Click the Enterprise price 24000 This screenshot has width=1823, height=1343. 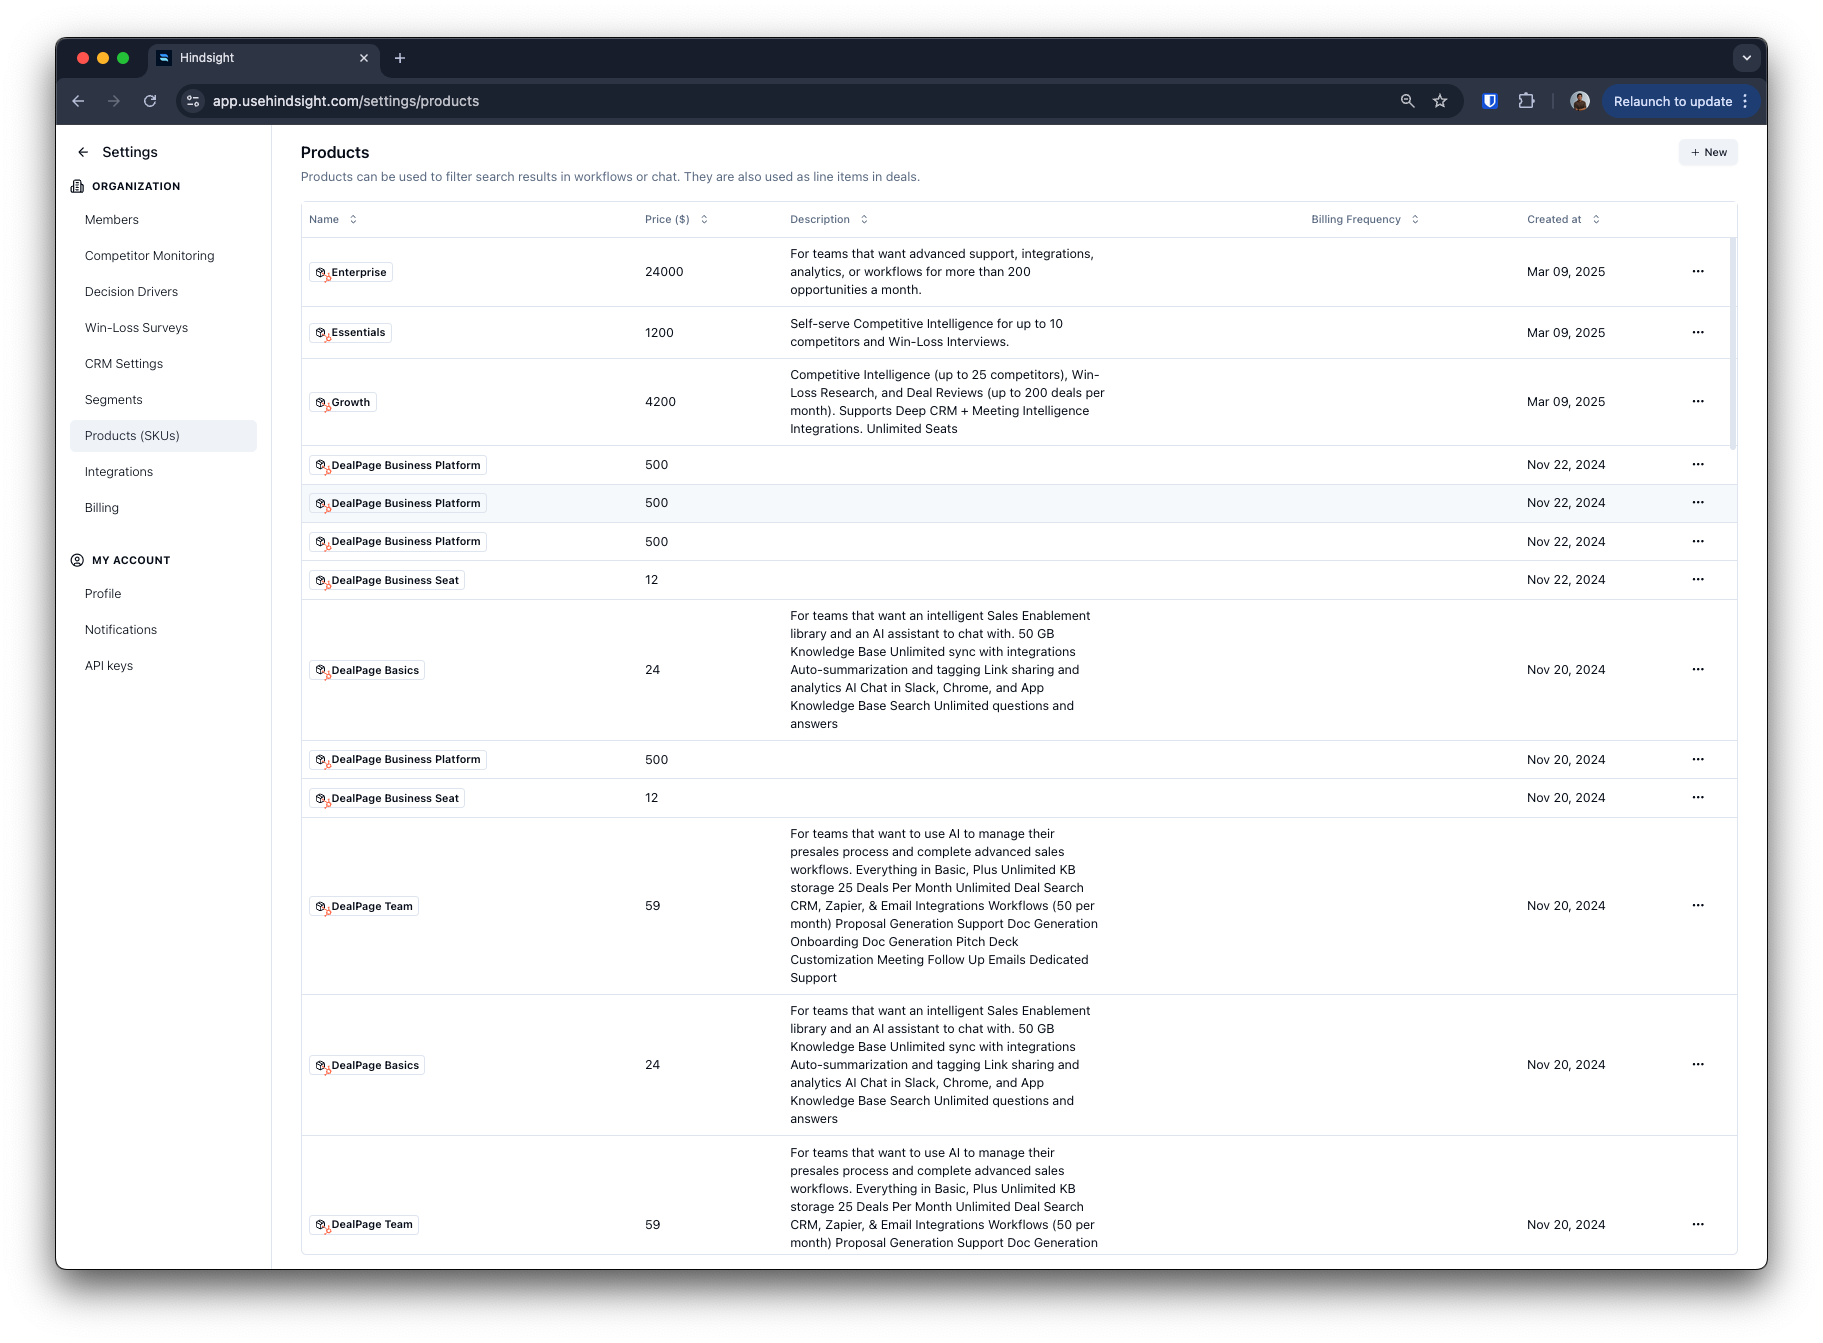(x=664, y=272)
